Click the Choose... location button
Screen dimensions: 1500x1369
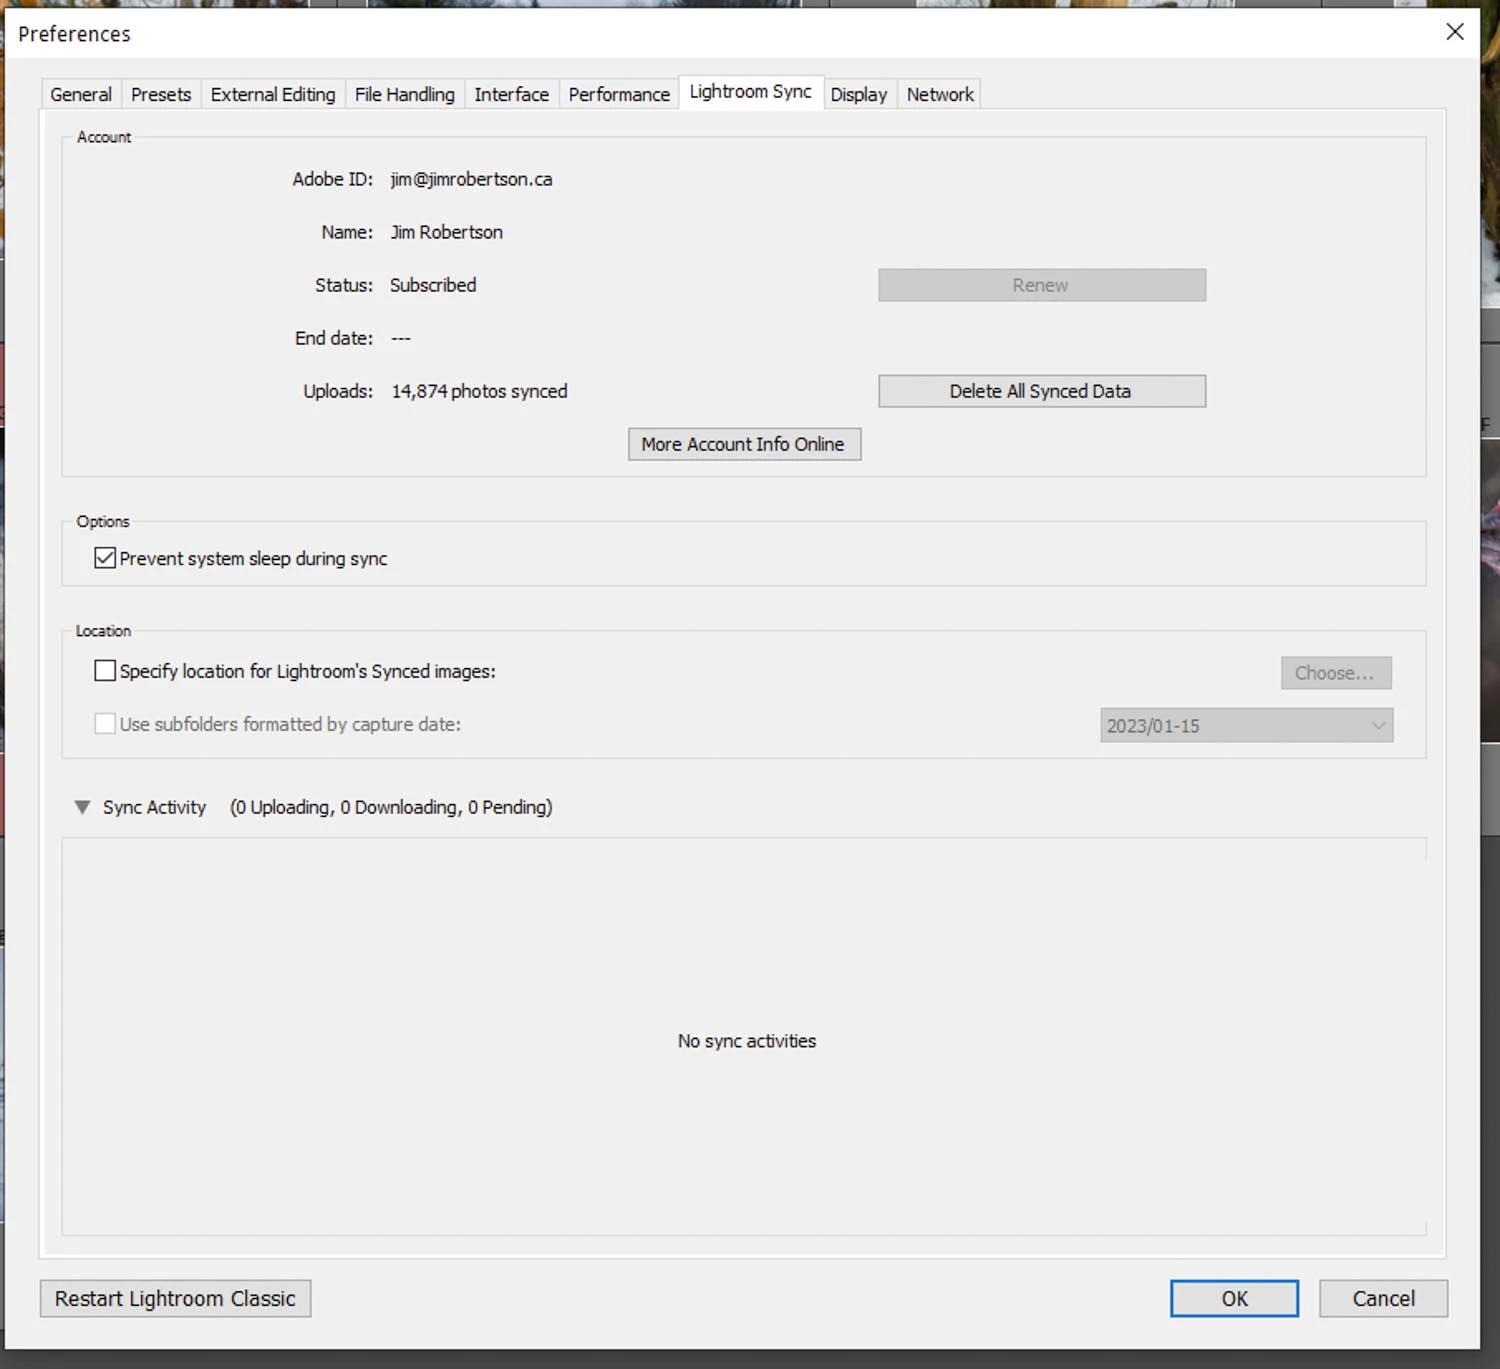tap(1336, 673)
